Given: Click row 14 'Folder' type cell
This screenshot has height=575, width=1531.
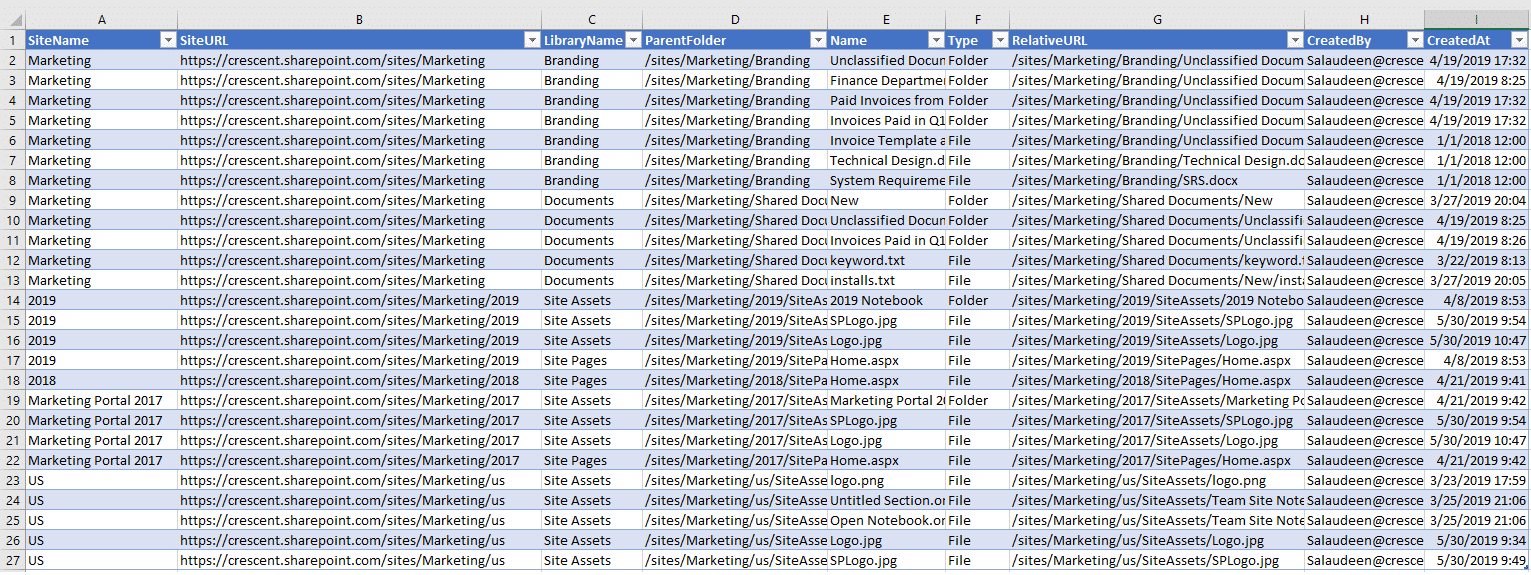Looking at the screenshot, I should (x=977, y=300).
